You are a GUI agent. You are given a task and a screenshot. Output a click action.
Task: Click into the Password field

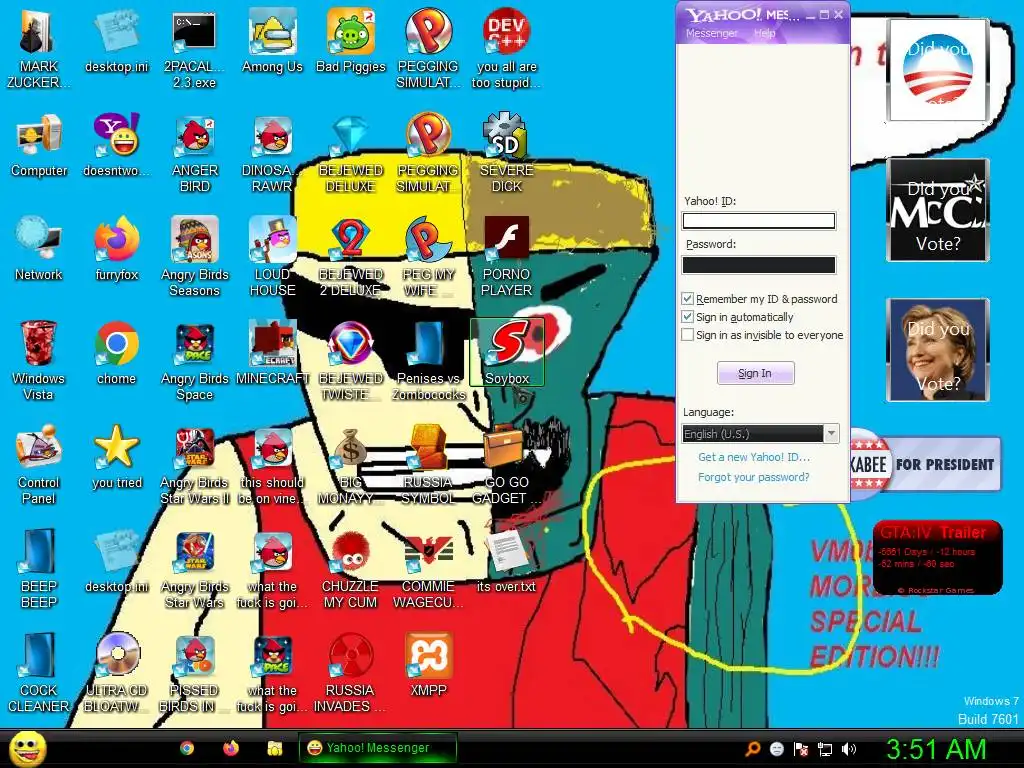point(759,264)
